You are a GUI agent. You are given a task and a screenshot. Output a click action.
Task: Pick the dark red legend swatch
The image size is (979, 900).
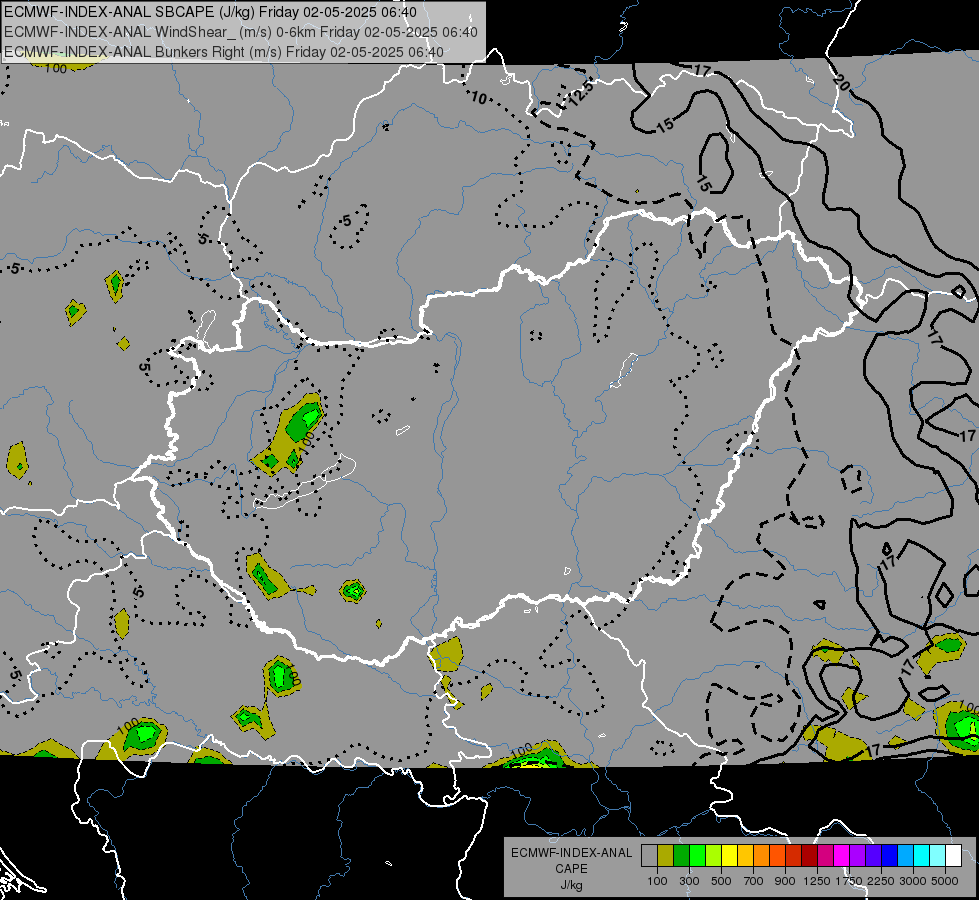tap(809, 856)
